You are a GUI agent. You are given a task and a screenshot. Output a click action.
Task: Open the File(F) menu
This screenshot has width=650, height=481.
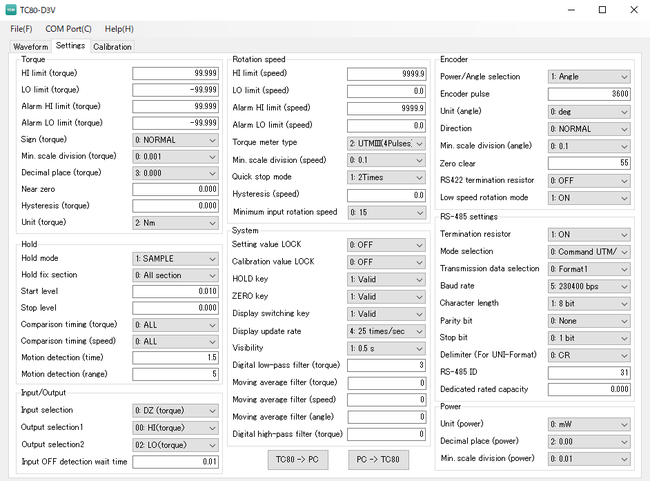21,29
